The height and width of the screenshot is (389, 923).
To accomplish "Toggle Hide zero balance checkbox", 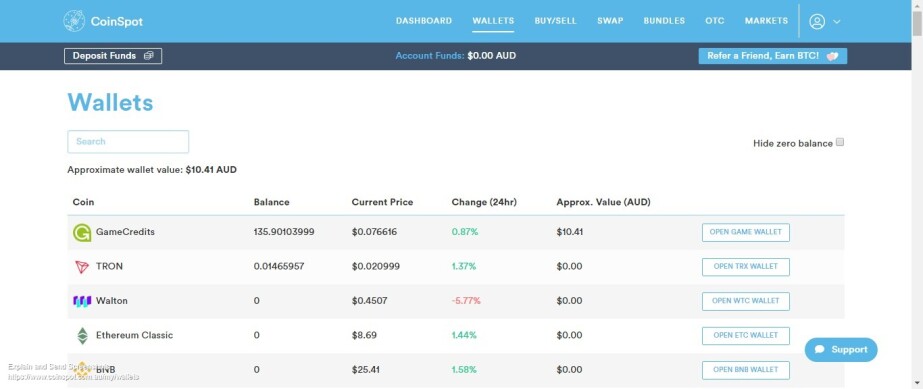I will [840, 142].
